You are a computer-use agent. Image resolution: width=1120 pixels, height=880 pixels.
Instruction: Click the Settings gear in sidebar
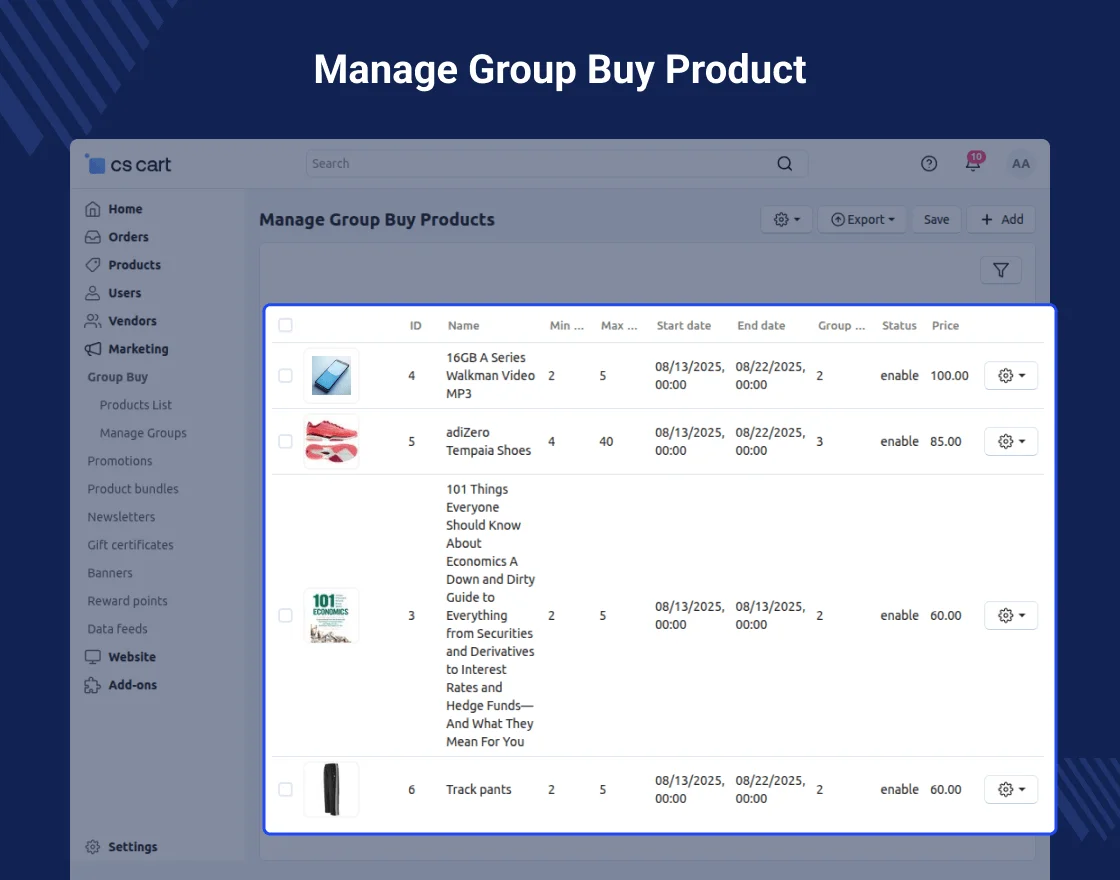click(x=93, y=847)
